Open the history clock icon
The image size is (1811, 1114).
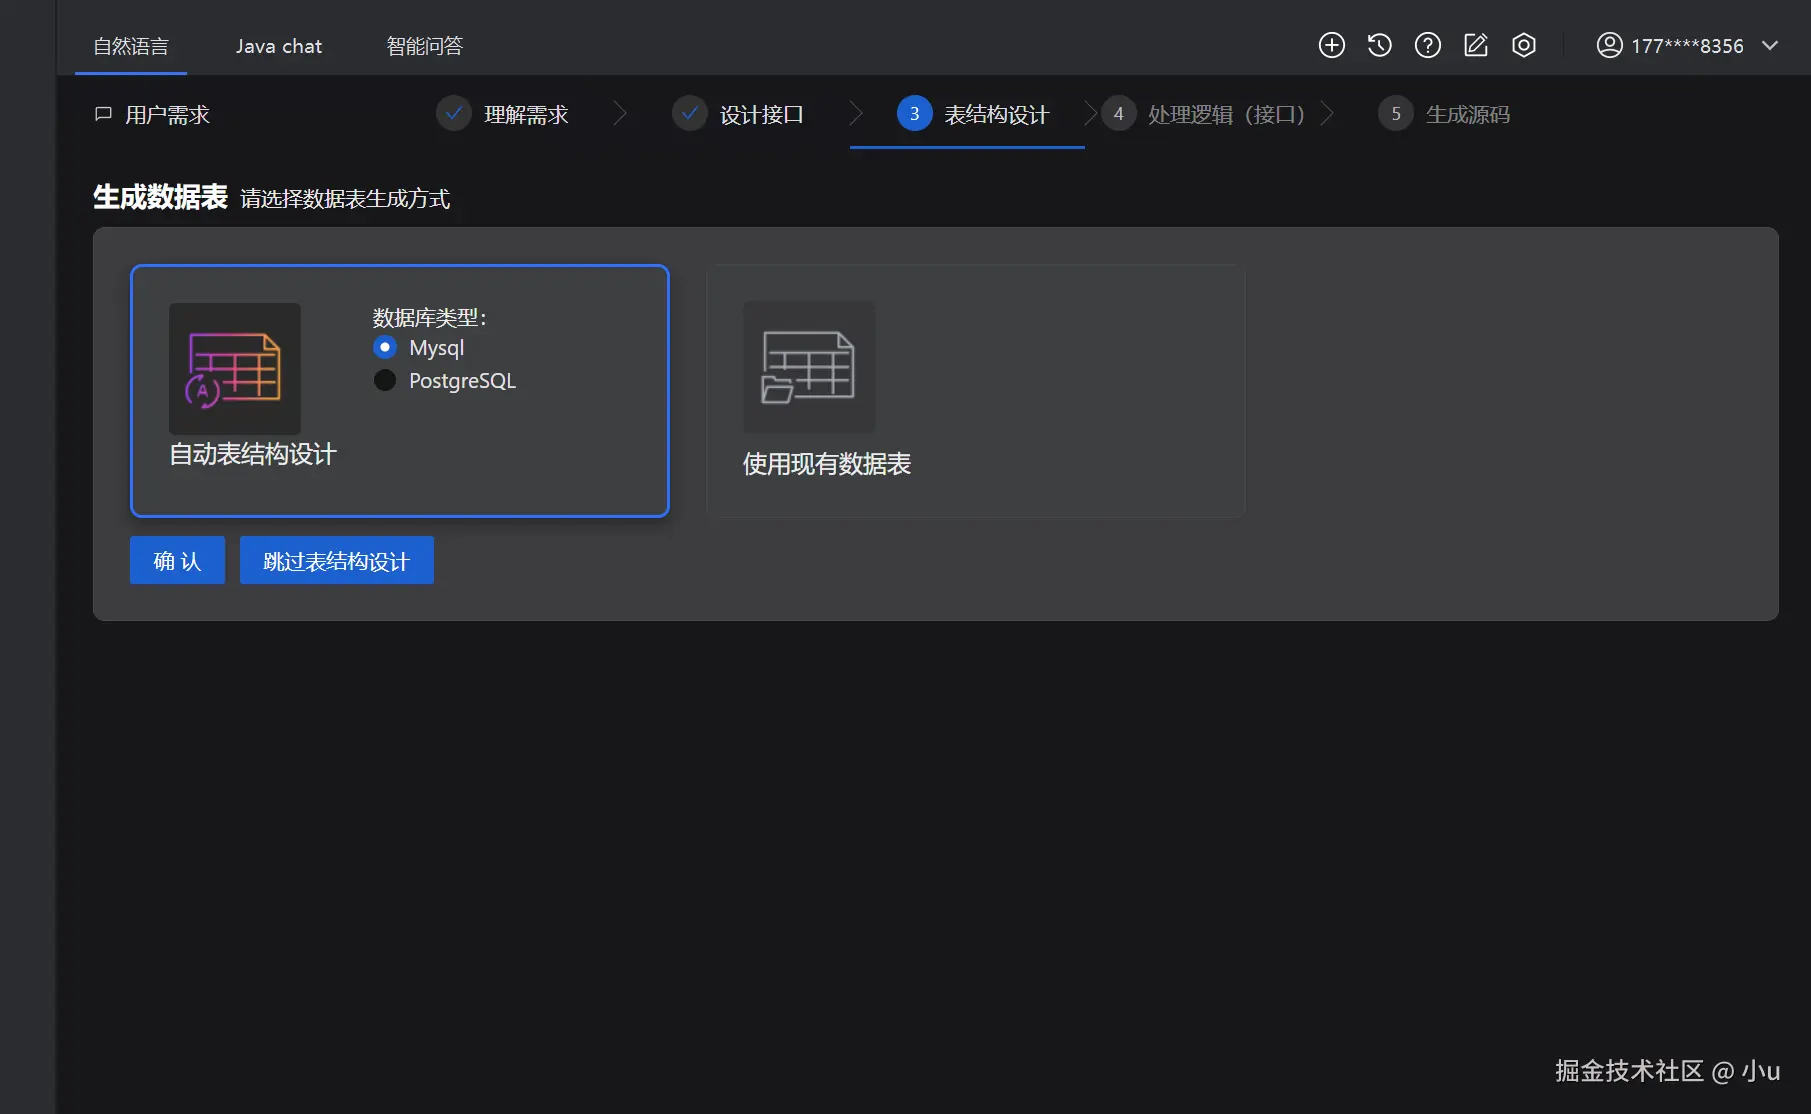1379,45
